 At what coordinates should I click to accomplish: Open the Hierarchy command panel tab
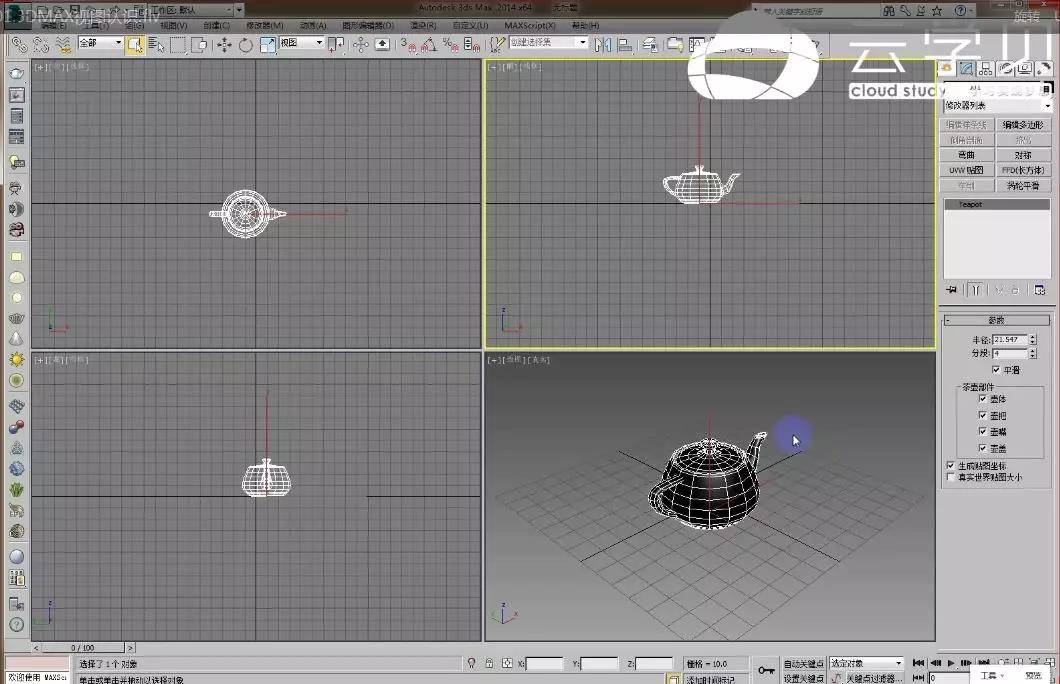pyautogui.click(x=986, y=68)
